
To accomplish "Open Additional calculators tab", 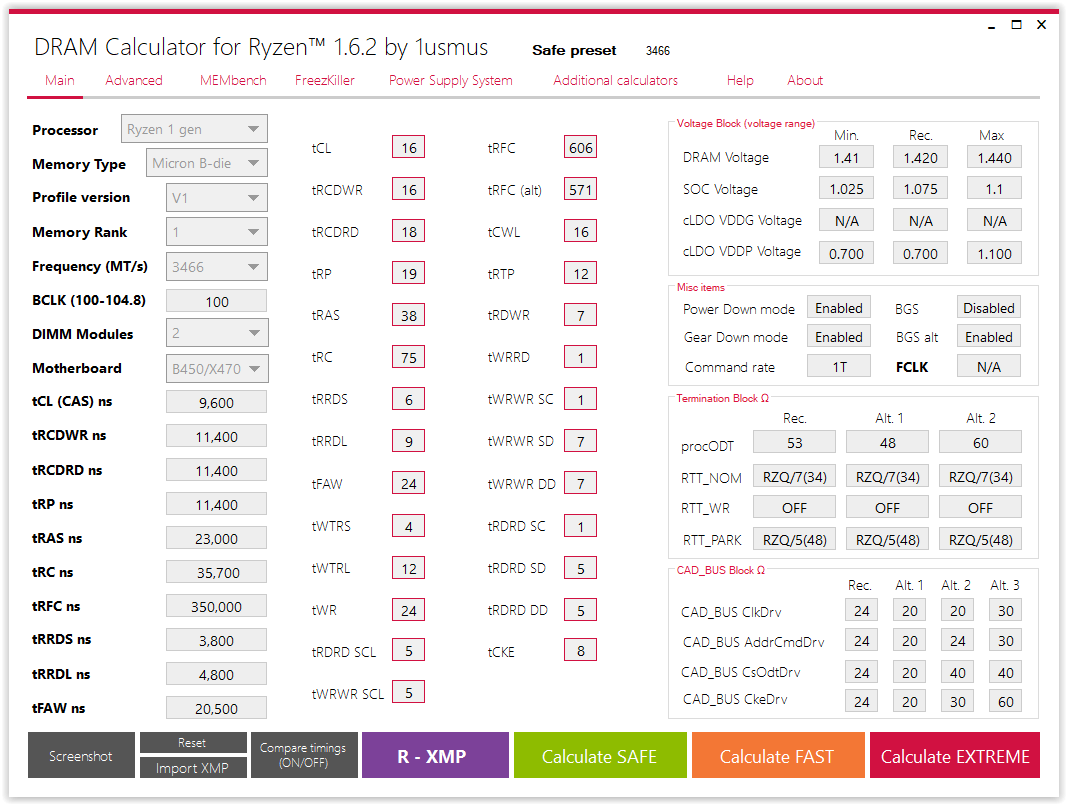I will 615,80.
